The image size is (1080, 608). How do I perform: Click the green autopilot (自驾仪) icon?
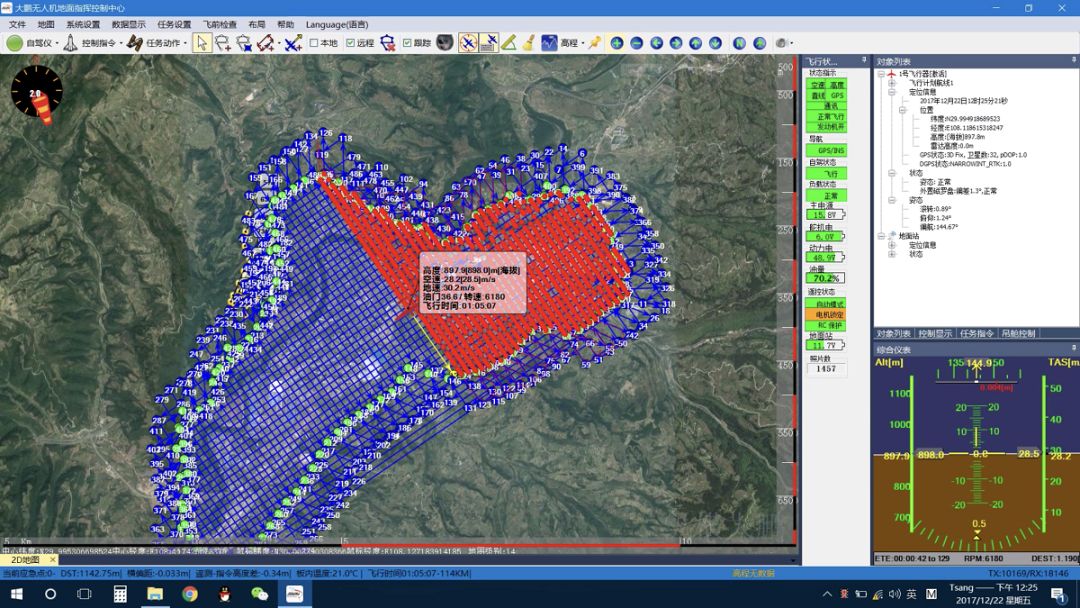coord(15,43)
